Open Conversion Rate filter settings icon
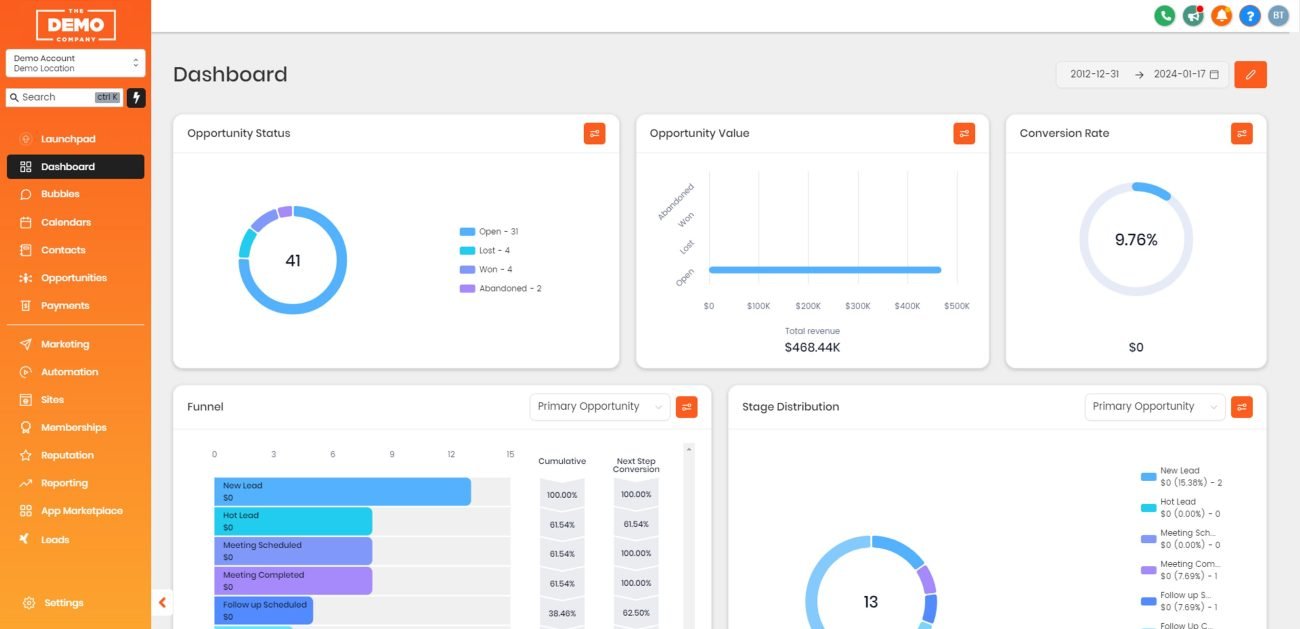The width and height of the screenshot is (1300, 629). pyautogui.click(x=1242, y=133)
